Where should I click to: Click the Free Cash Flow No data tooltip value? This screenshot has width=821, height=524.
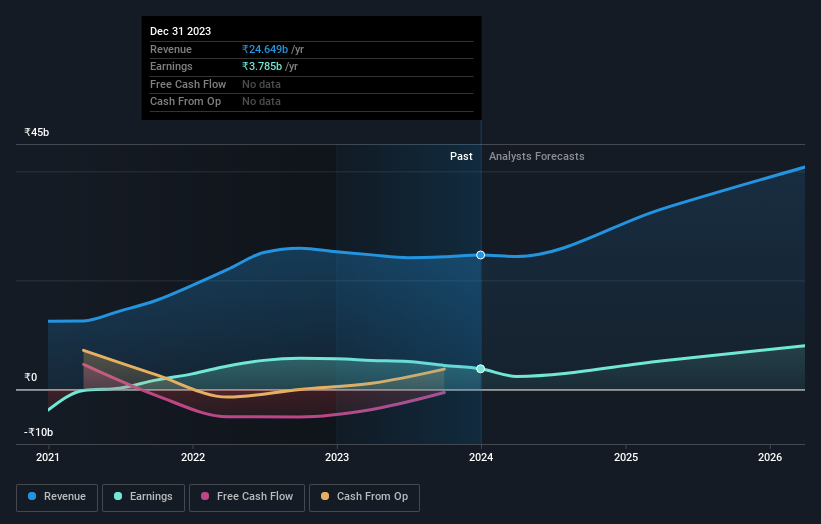(x=261, y=84)
